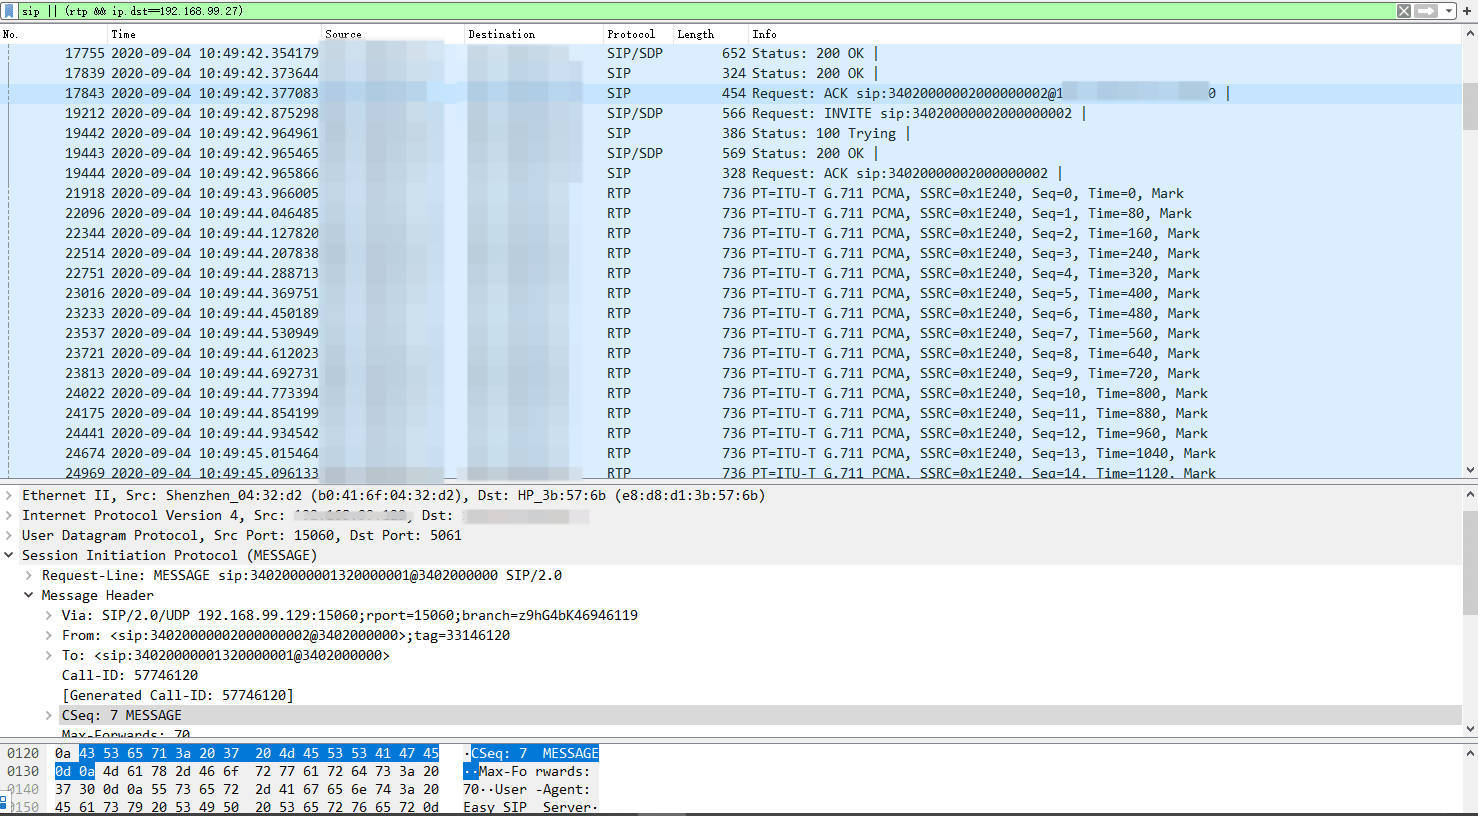The width and height of the screenshot is (1478, 816).
Task: Expand the User Datagram Protocol layer
Action: point(9,535)
